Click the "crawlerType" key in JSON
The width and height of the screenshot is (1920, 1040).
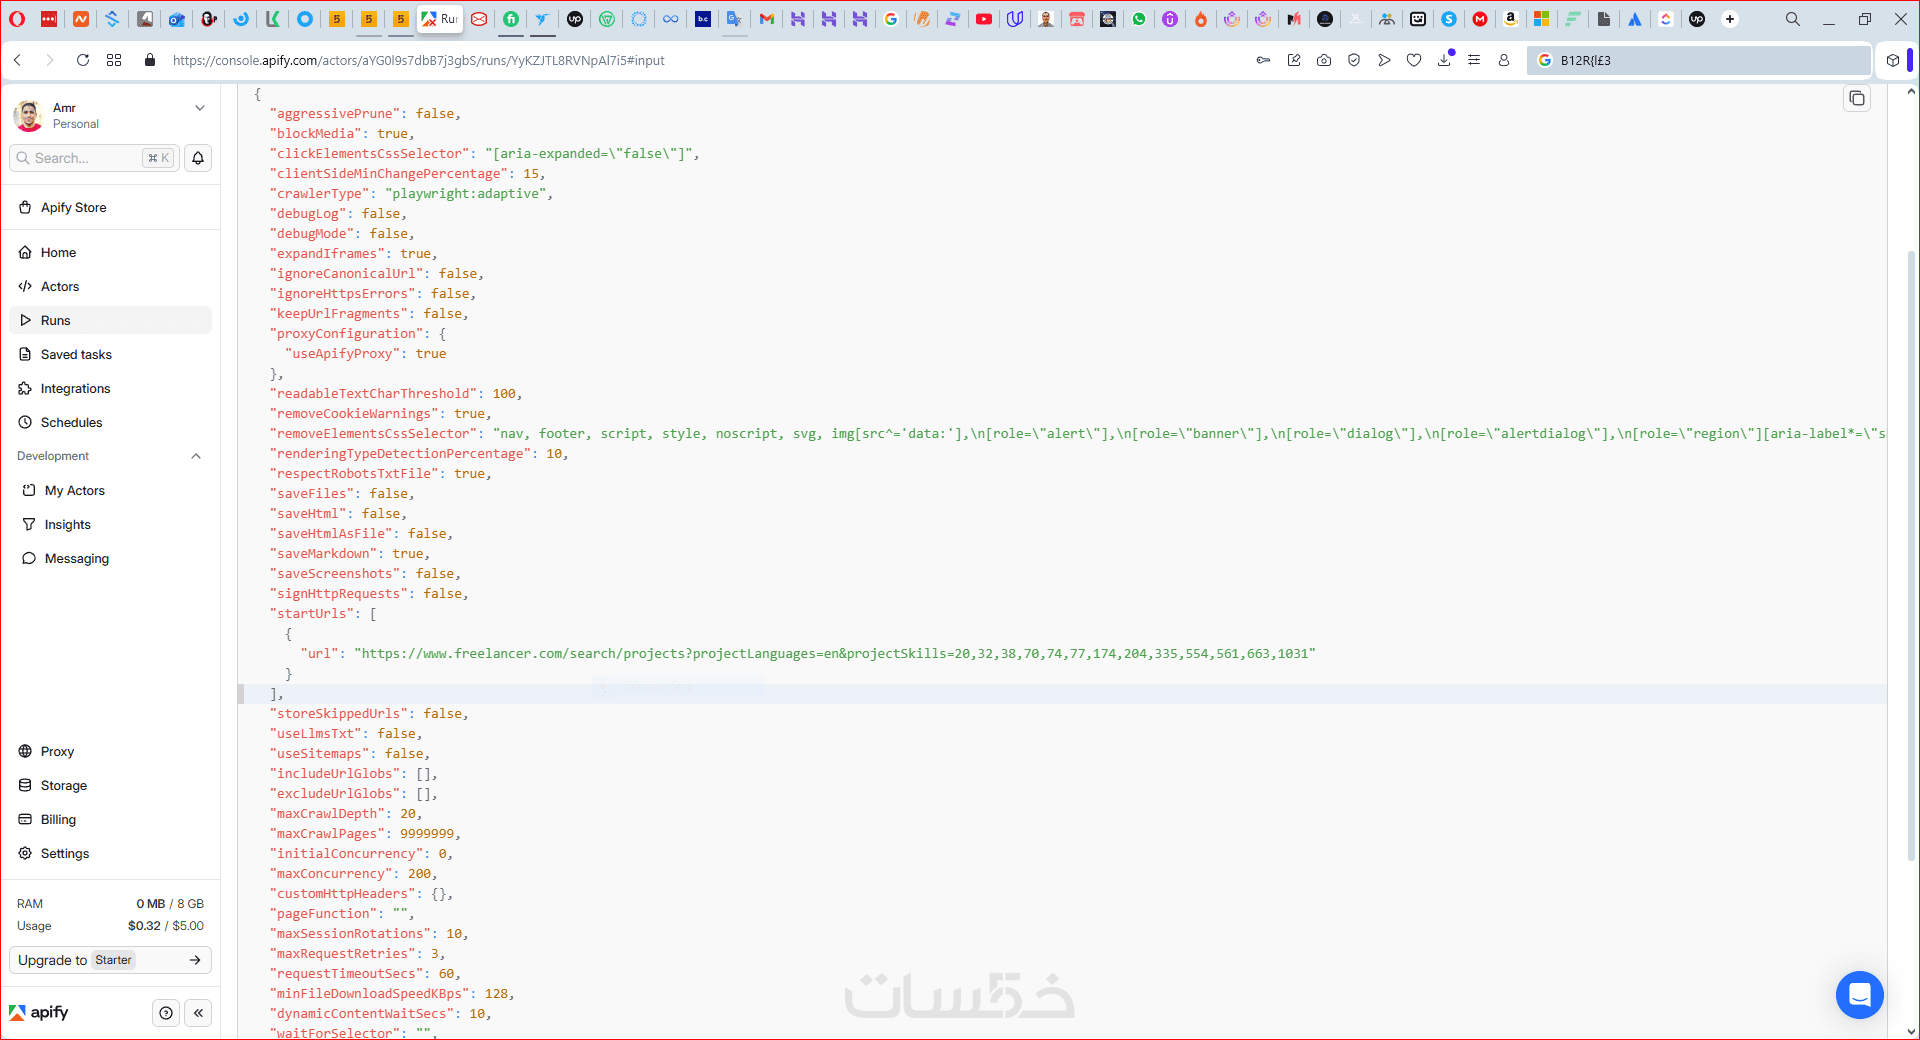pyautogui.click(x=320, y=194)
